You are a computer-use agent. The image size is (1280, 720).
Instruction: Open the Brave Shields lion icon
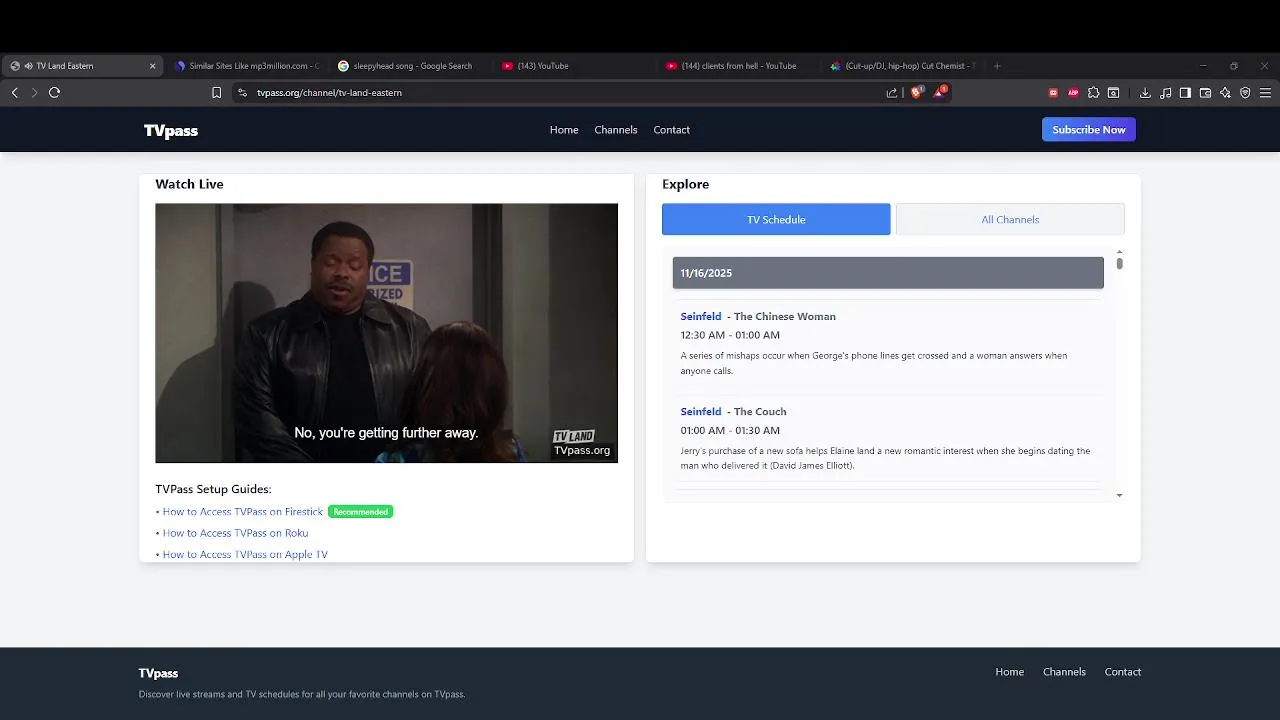coord(916,92)
